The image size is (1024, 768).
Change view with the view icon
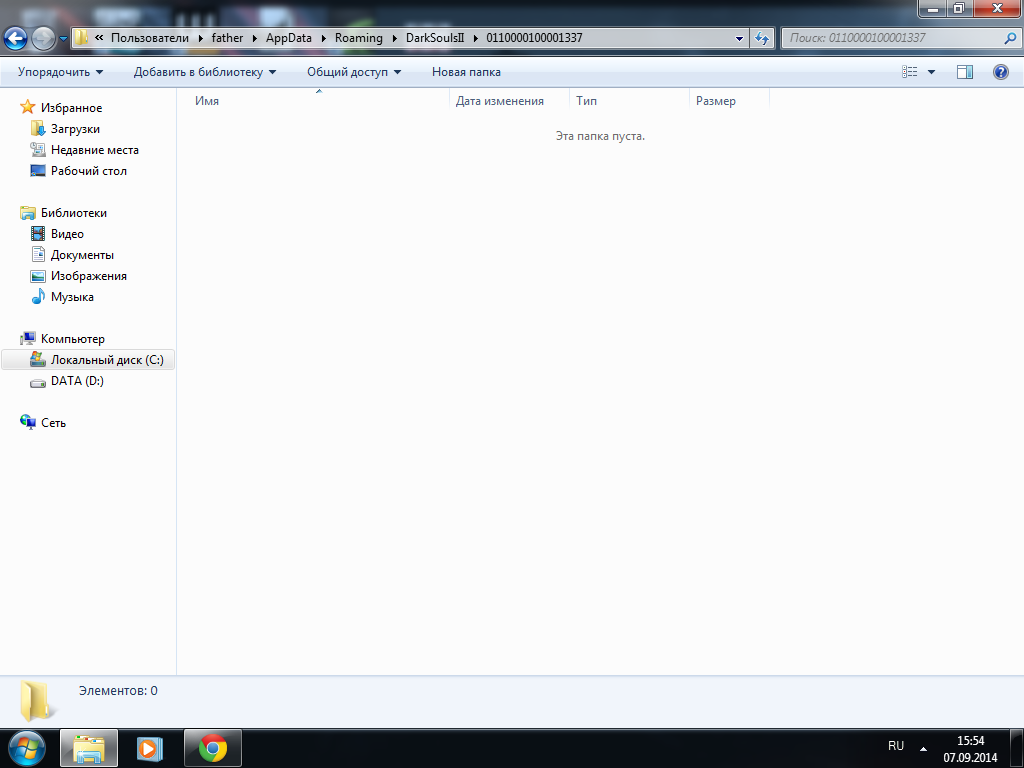[x=910, y=72]
